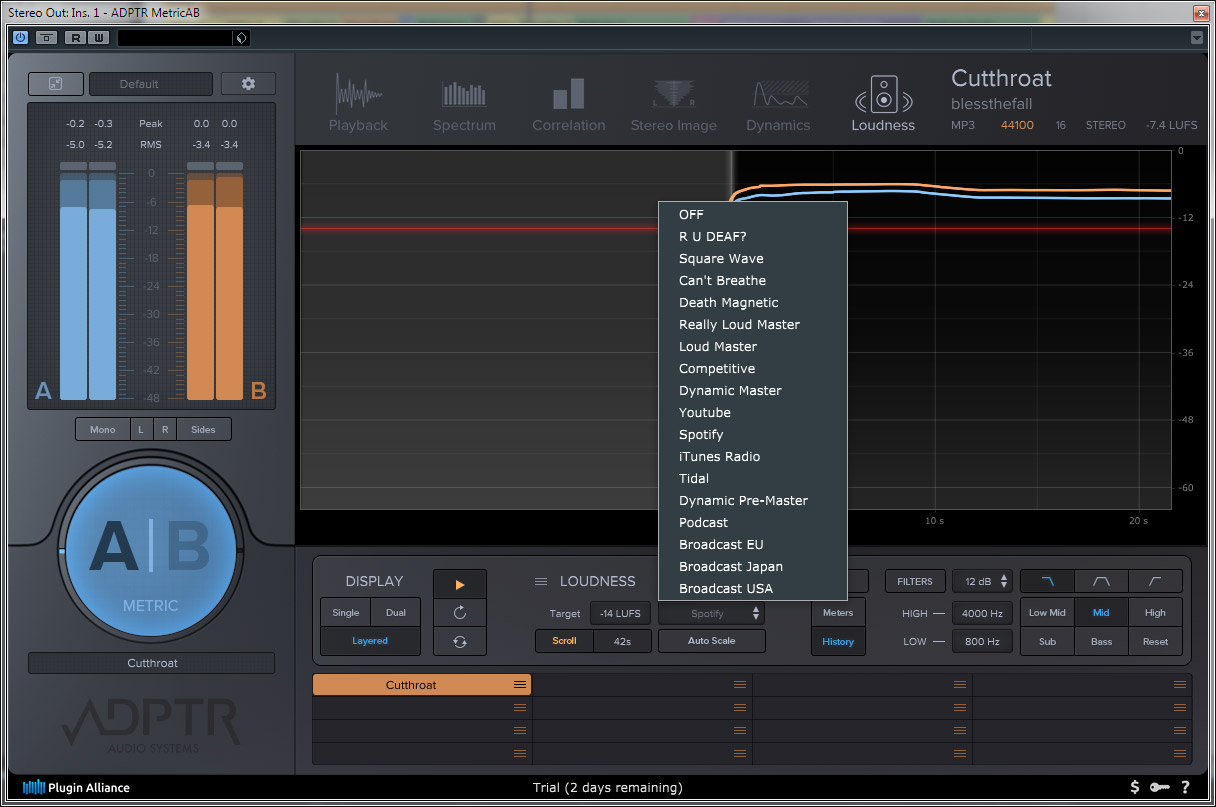Image resolution: width=1216 pixels, height=807 pixels.
Task: Click the filter Reset button
Action: click(x=1155, y=641)
